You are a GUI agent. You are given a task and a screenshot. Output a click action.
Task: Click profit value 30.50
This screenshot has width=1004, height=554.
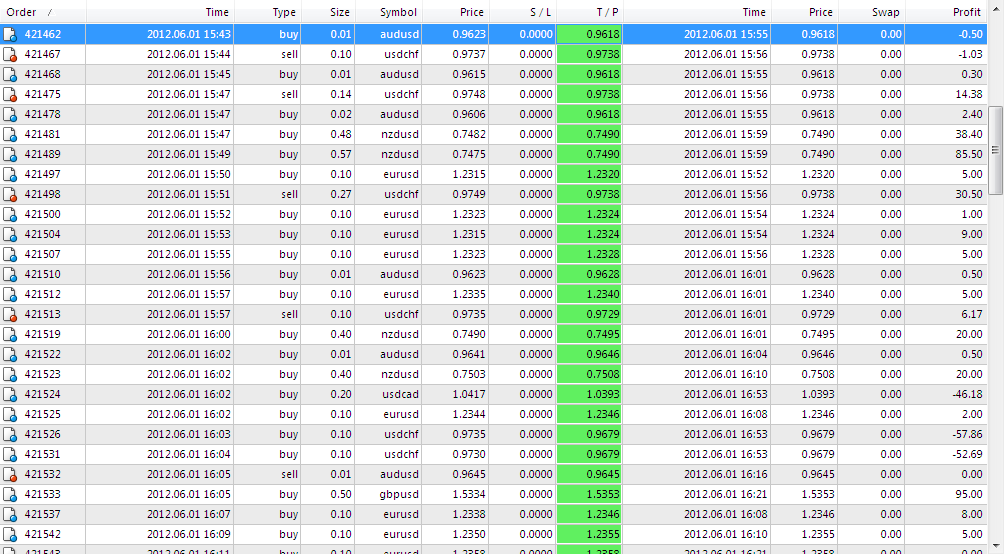coord(968,194)
